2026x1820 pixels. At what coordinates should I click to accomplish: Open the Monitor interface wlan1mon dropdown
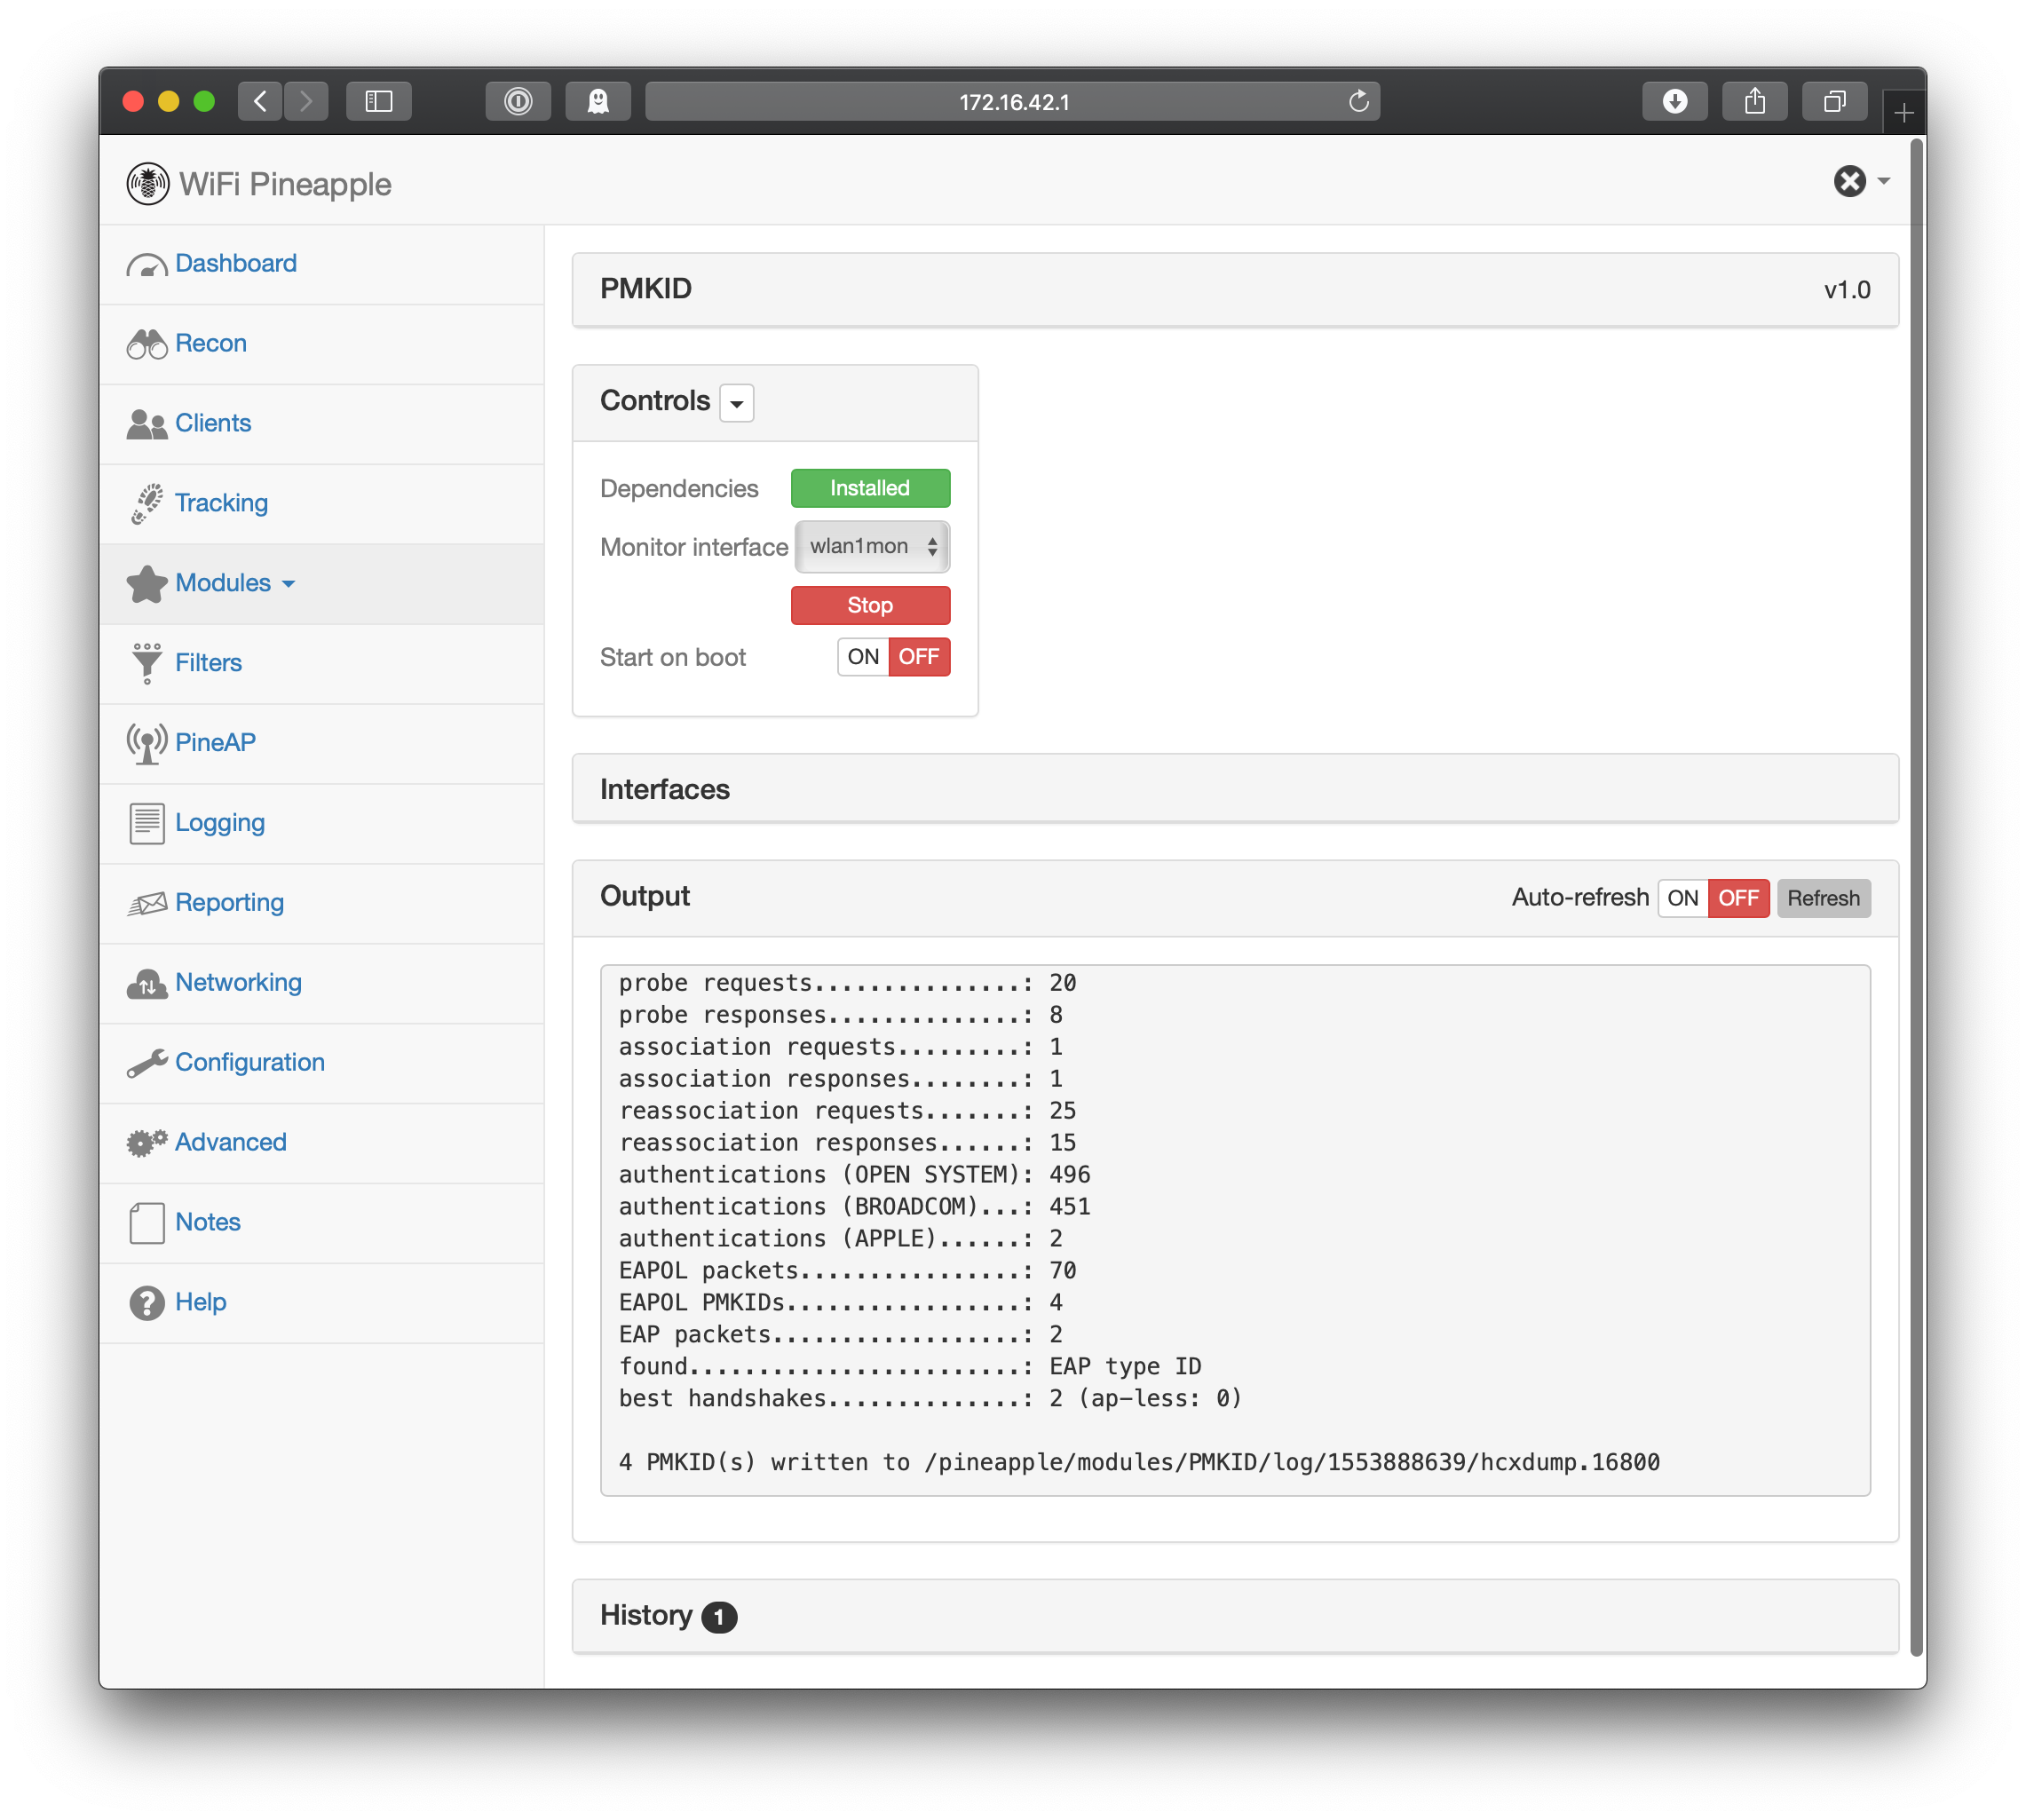(871, 547)
